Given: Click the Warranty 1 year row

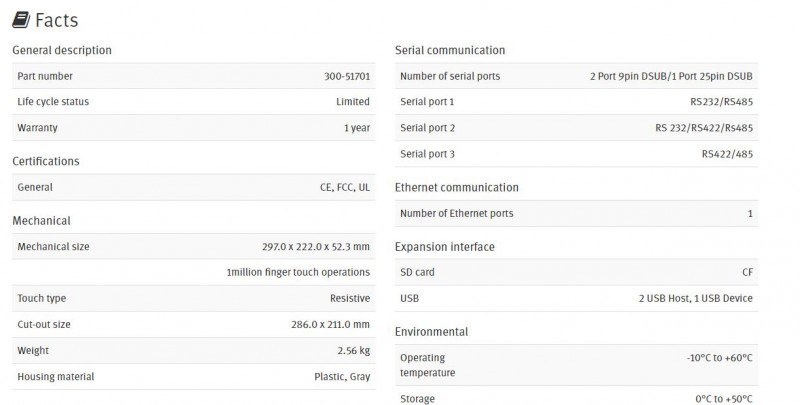Looking at the screenshot, I should tap(193, 128).
